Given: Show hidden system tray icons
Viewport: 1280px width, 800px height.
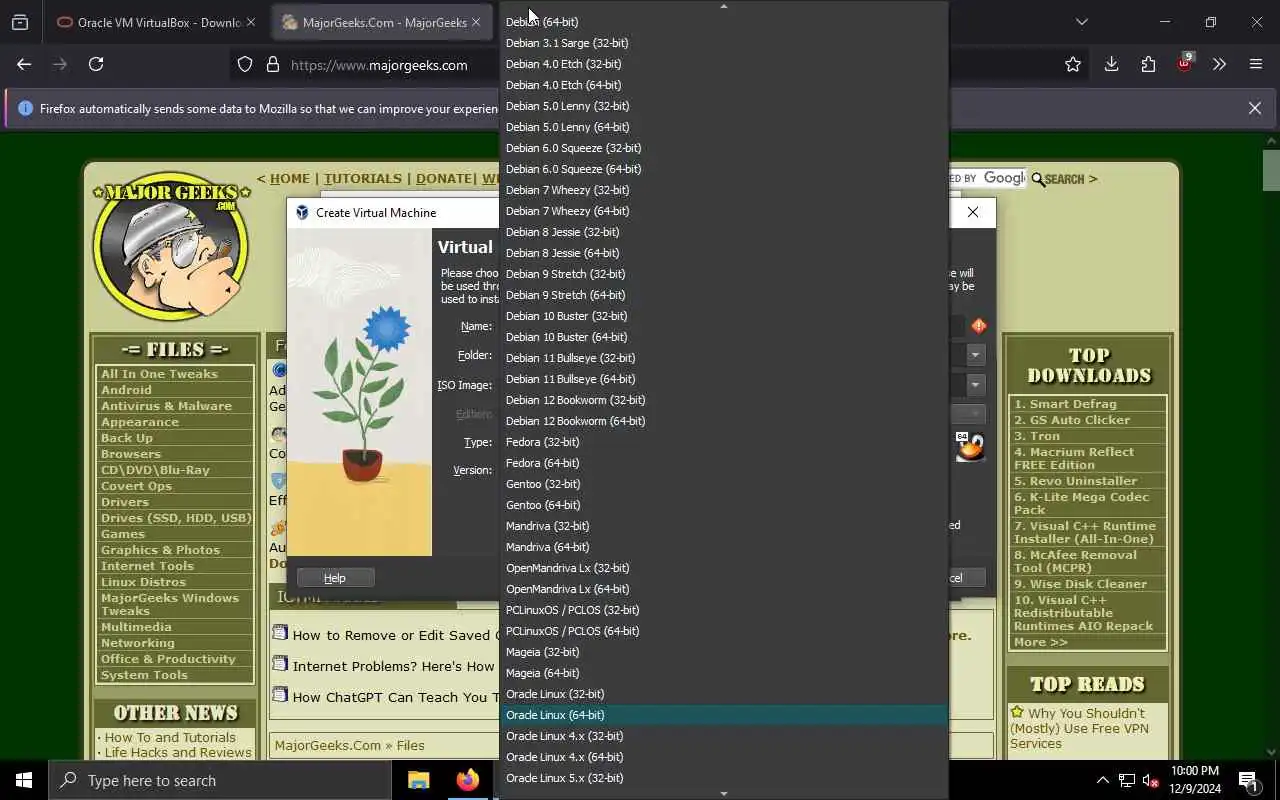Looking at the screenshot, I should click(1102, 780).
